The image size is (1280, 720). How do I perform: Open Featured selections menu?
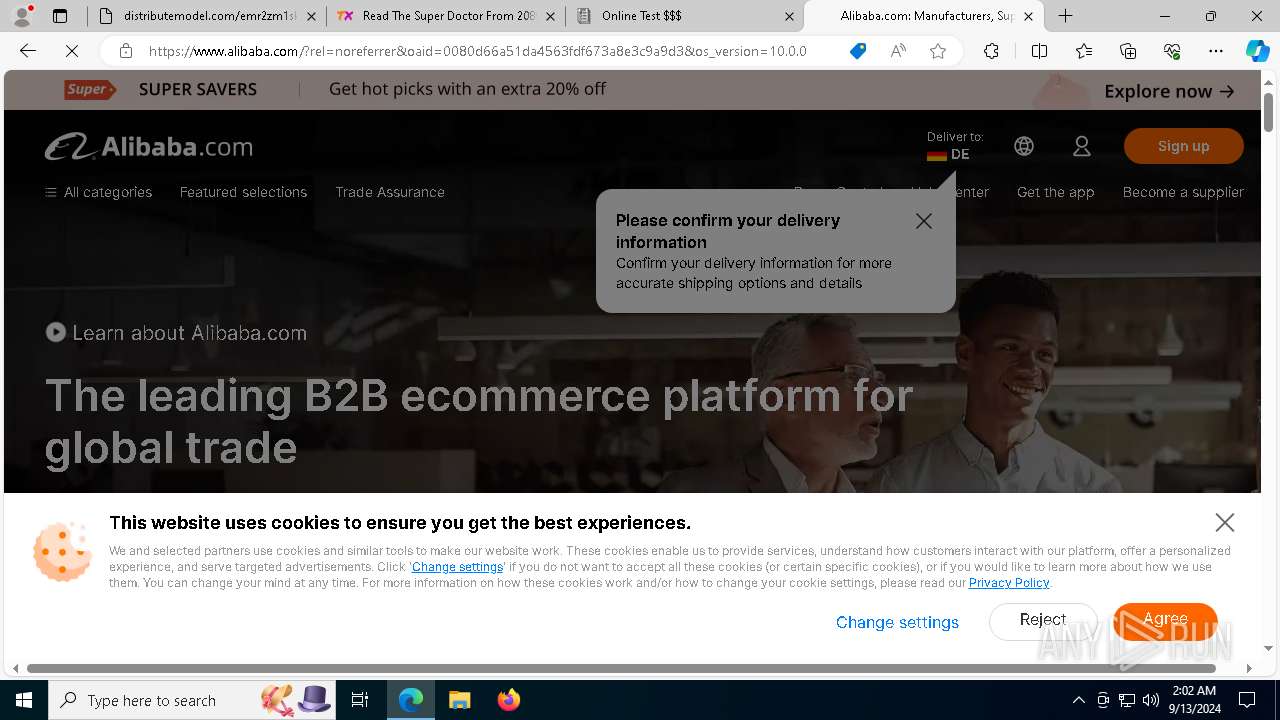pyautogui.click(x=243, y=192)
